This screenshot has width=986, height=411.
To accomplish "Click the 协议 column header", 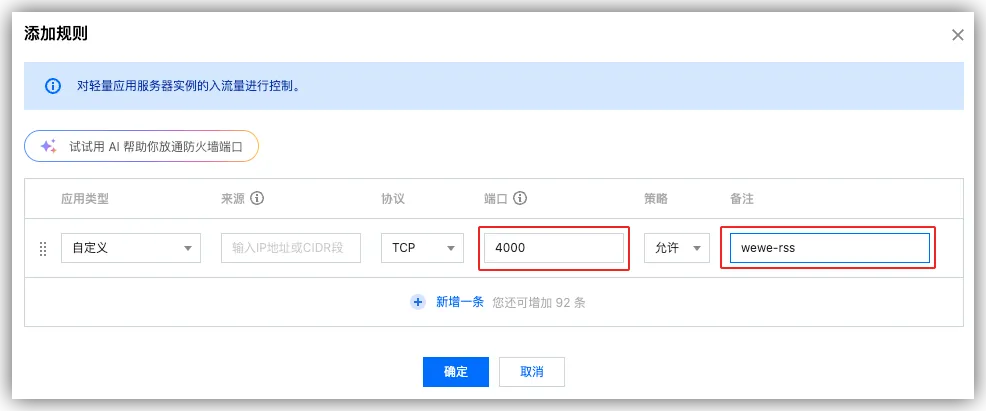I will point(393,199).
